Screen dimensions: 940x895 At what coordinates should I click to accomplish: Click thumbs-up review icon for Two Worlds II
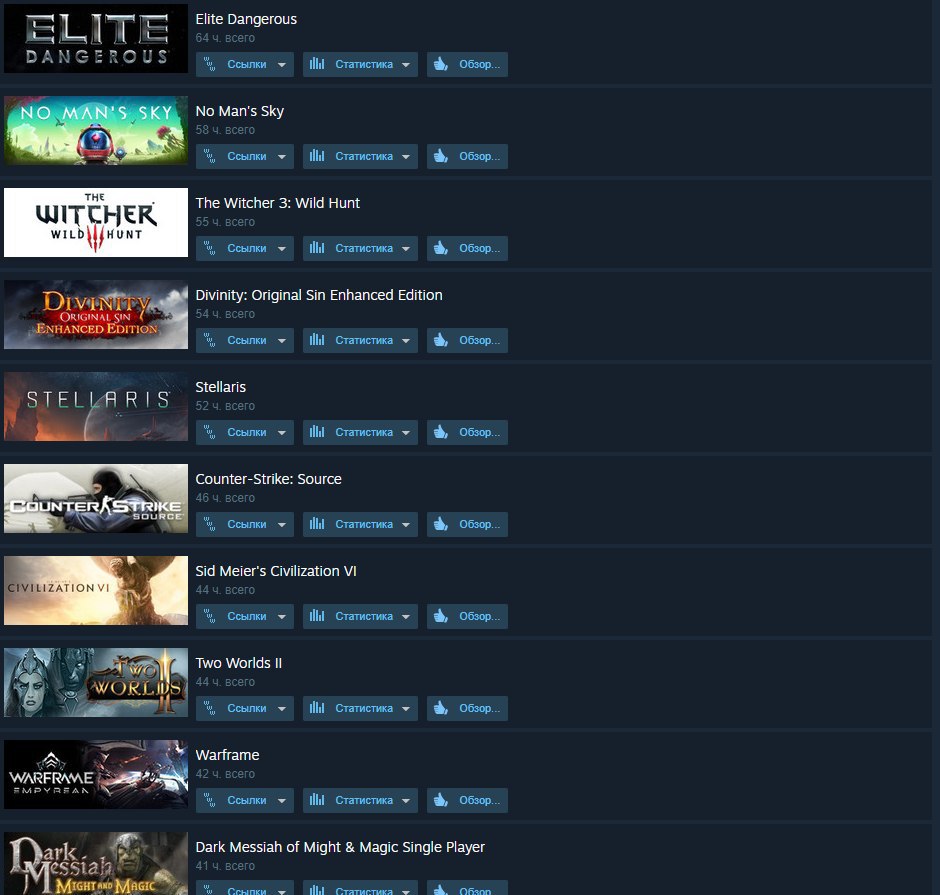point(441,708)
